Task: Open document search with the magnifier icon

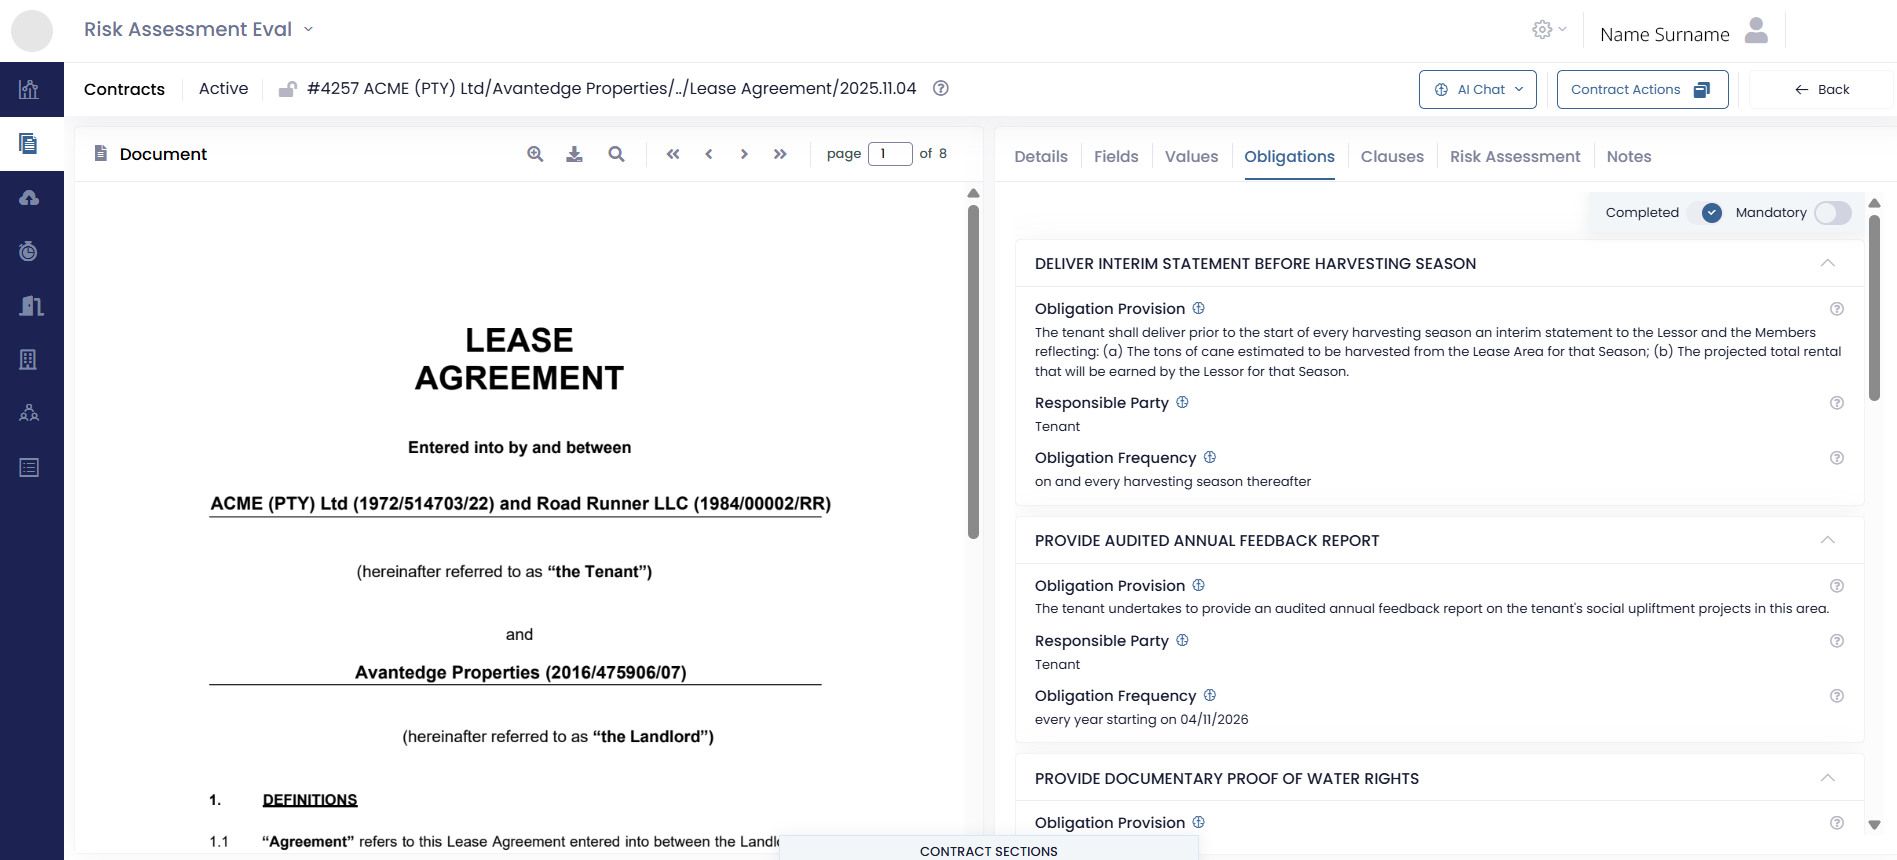Action: 616,154
